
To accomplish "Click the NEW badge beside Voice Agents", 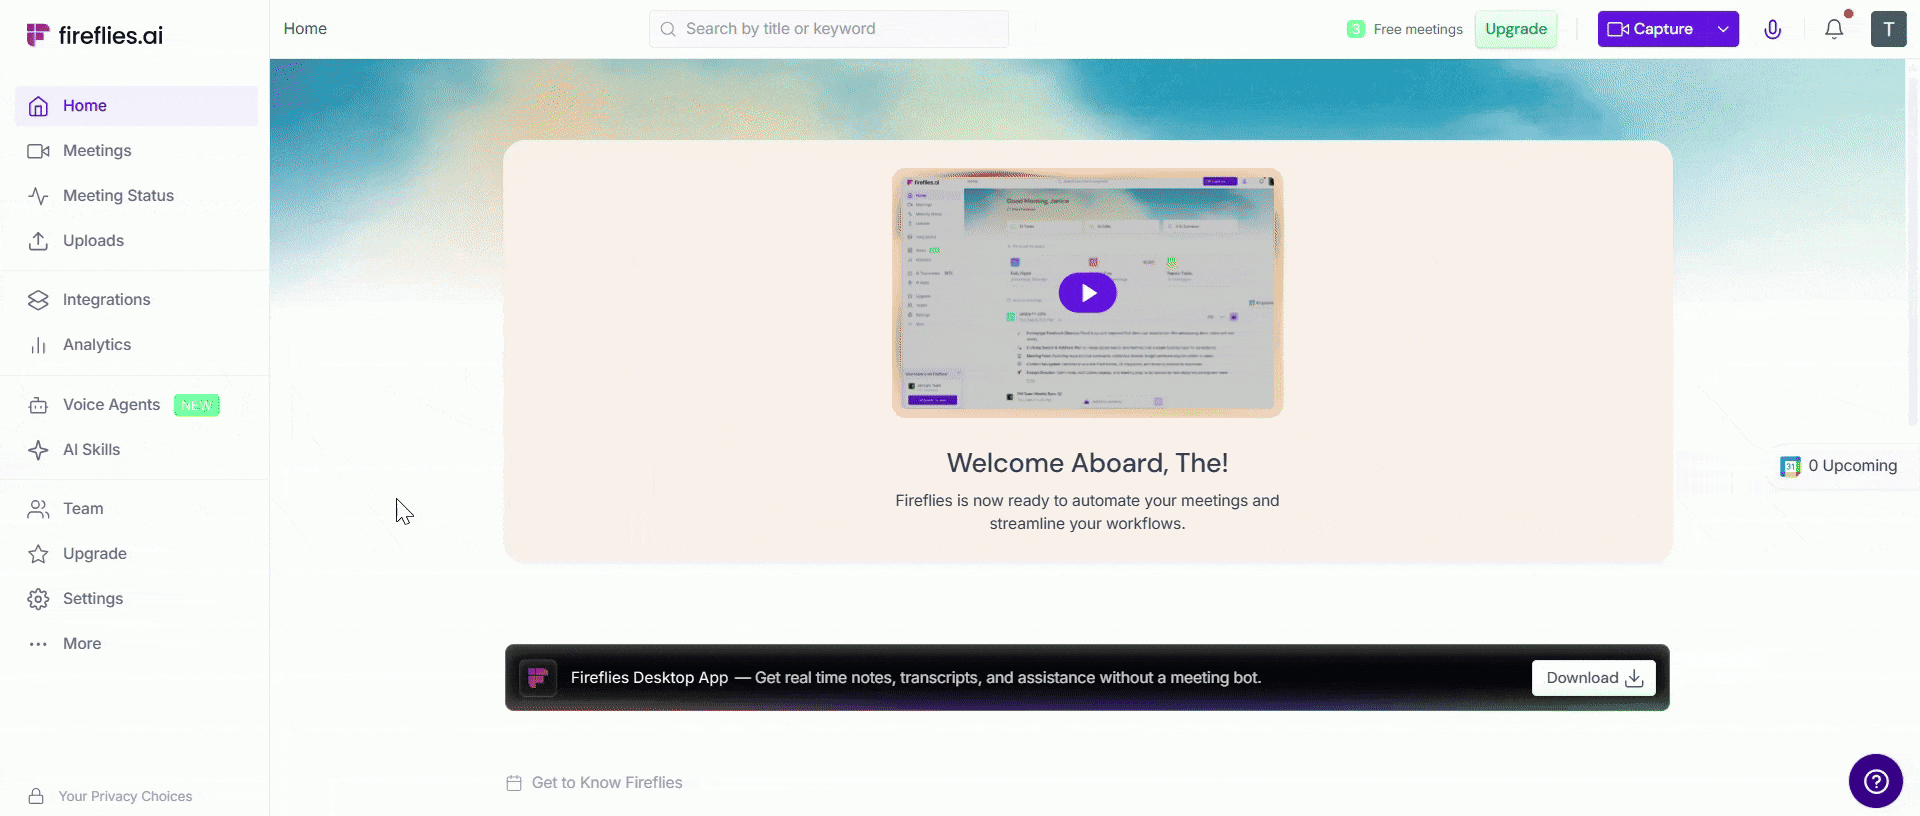I will (197, 405).
